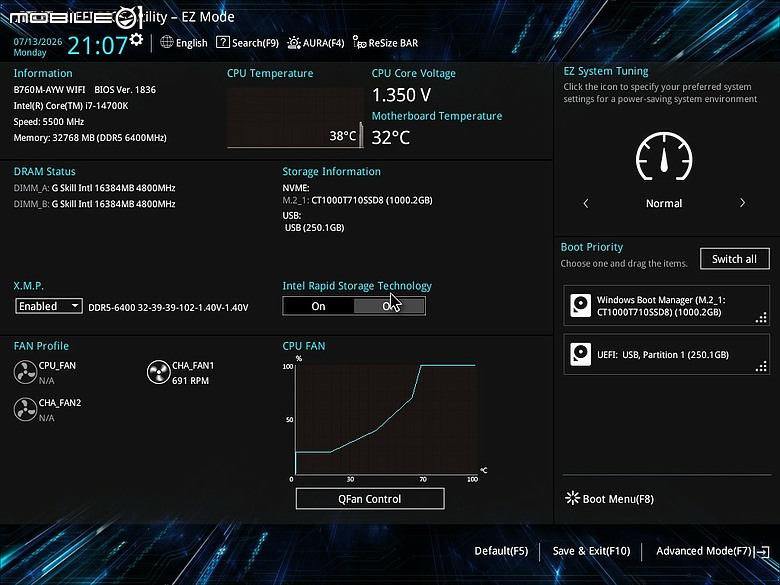Click the language globe icon

pos(167,42)
